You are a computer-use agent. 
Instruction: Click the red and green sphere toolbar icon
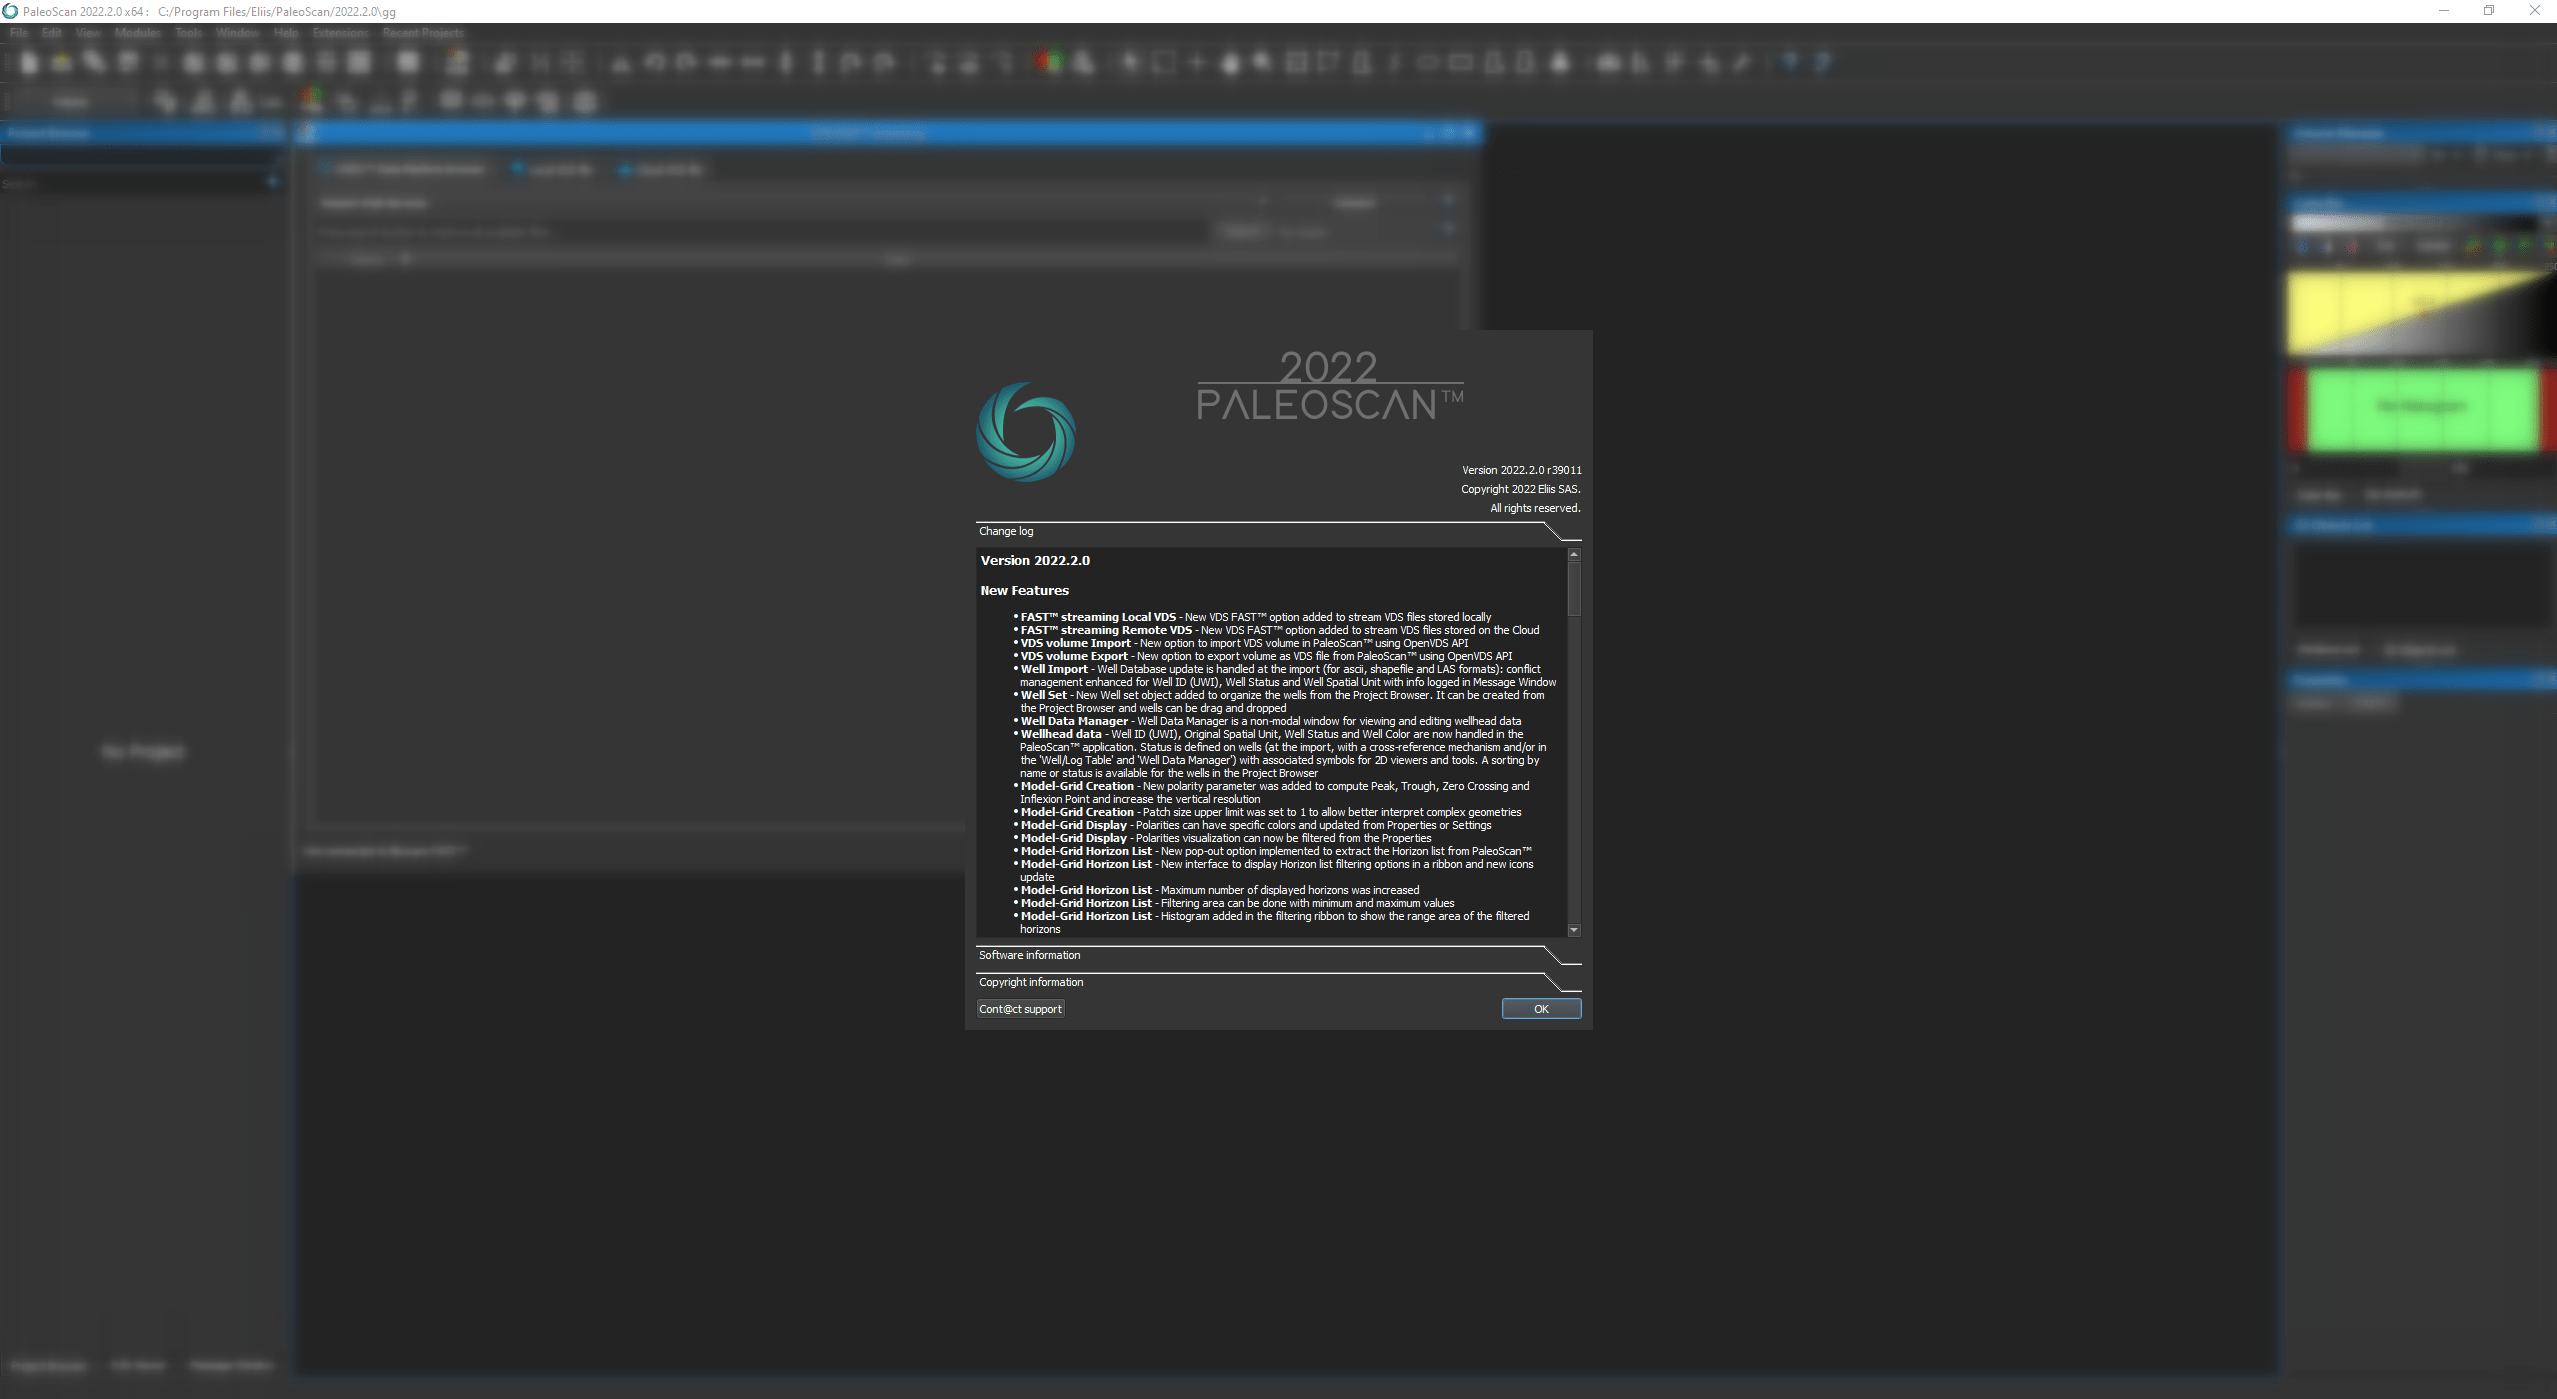click(x=1048, y=62)
